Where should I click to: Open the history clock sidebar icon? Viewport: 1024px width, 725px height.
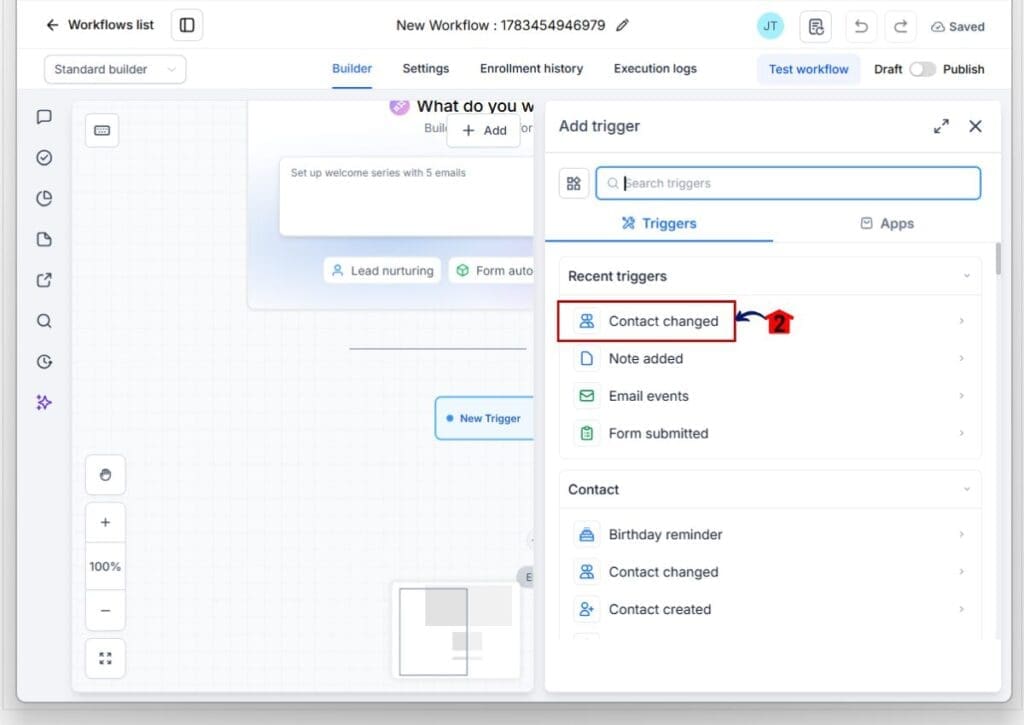44,362
